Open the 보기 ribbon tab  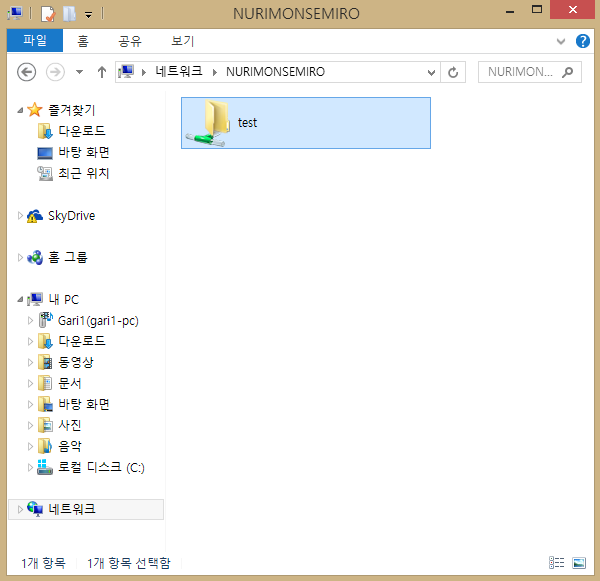coord(183,41)
